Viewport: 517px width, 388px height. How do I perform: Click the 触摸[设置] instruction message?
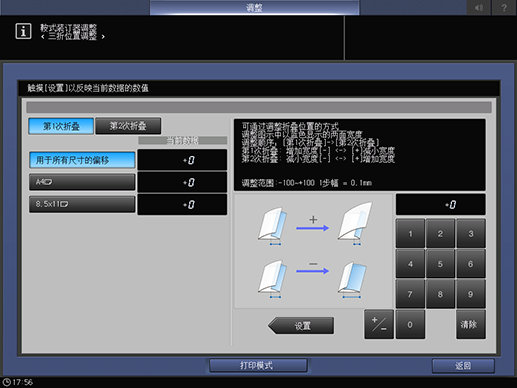pyautogui.click(x=88, y=88)
